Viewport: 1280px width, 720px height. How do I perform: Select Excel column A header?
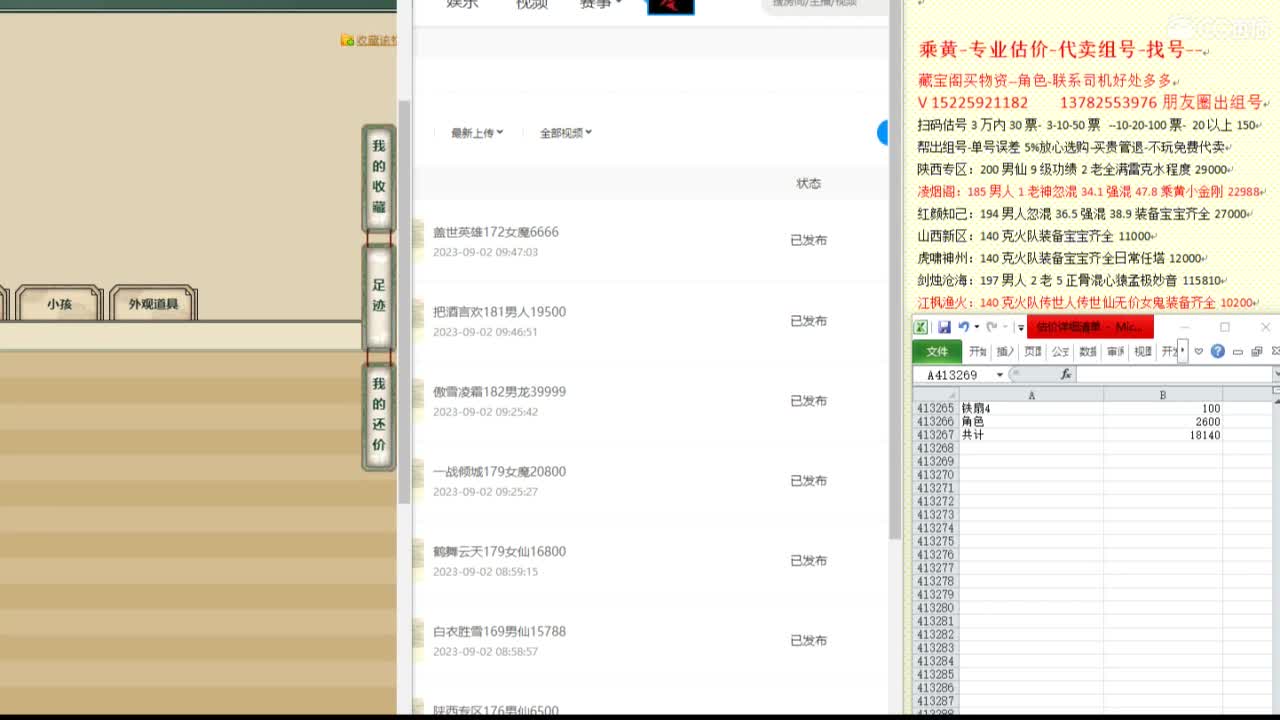(x=1031, y=395)
